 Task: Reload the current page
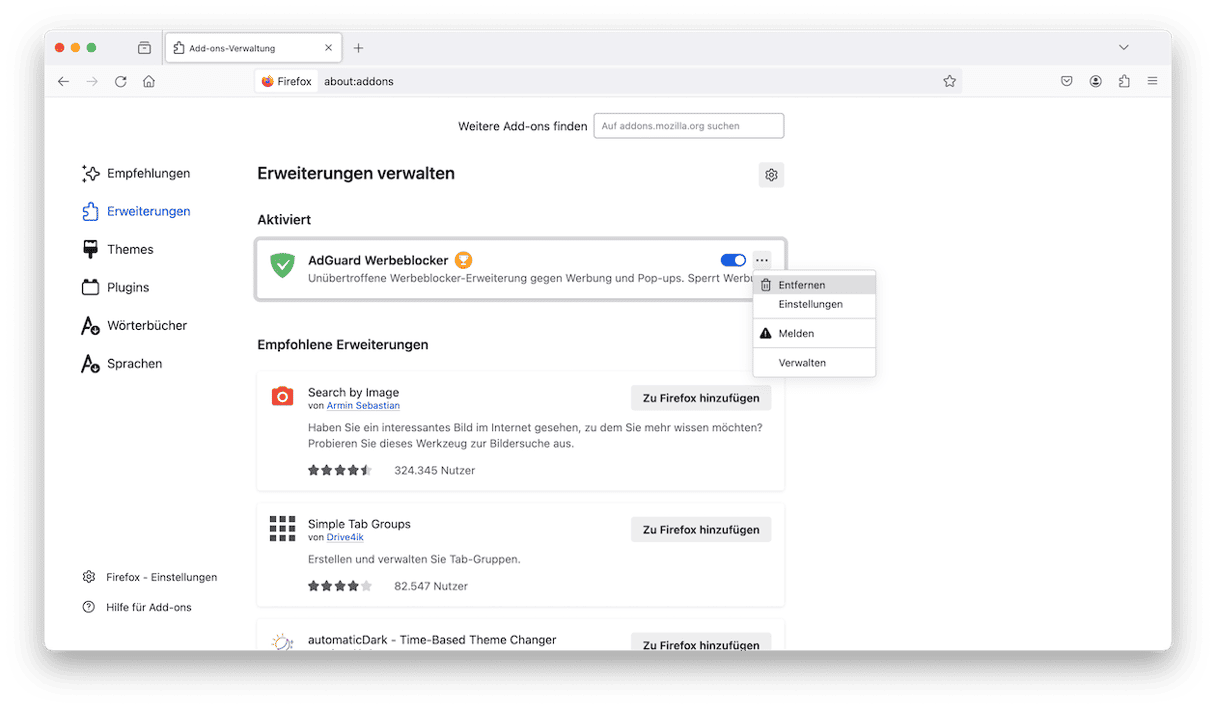pos(121,81)
